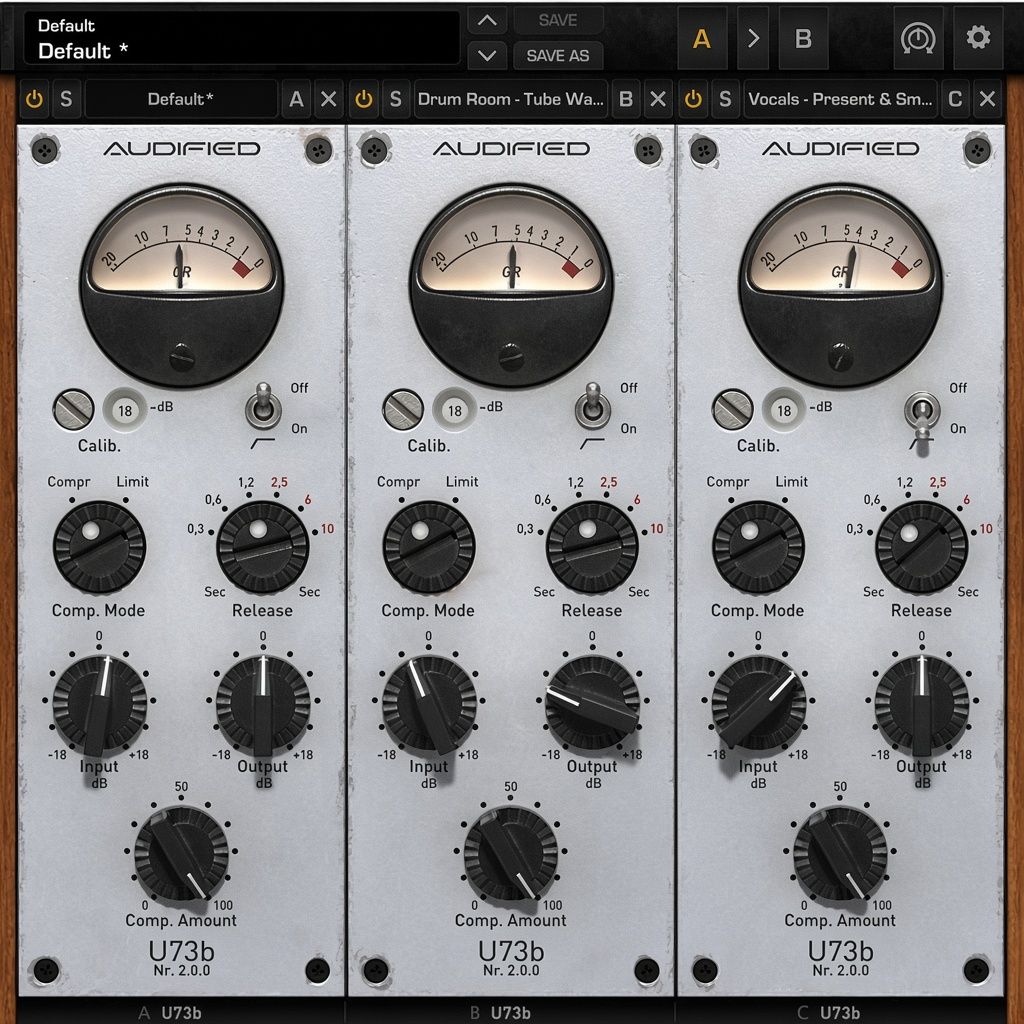
Task: Toggle power button on slot B
Action: (364, 99)
